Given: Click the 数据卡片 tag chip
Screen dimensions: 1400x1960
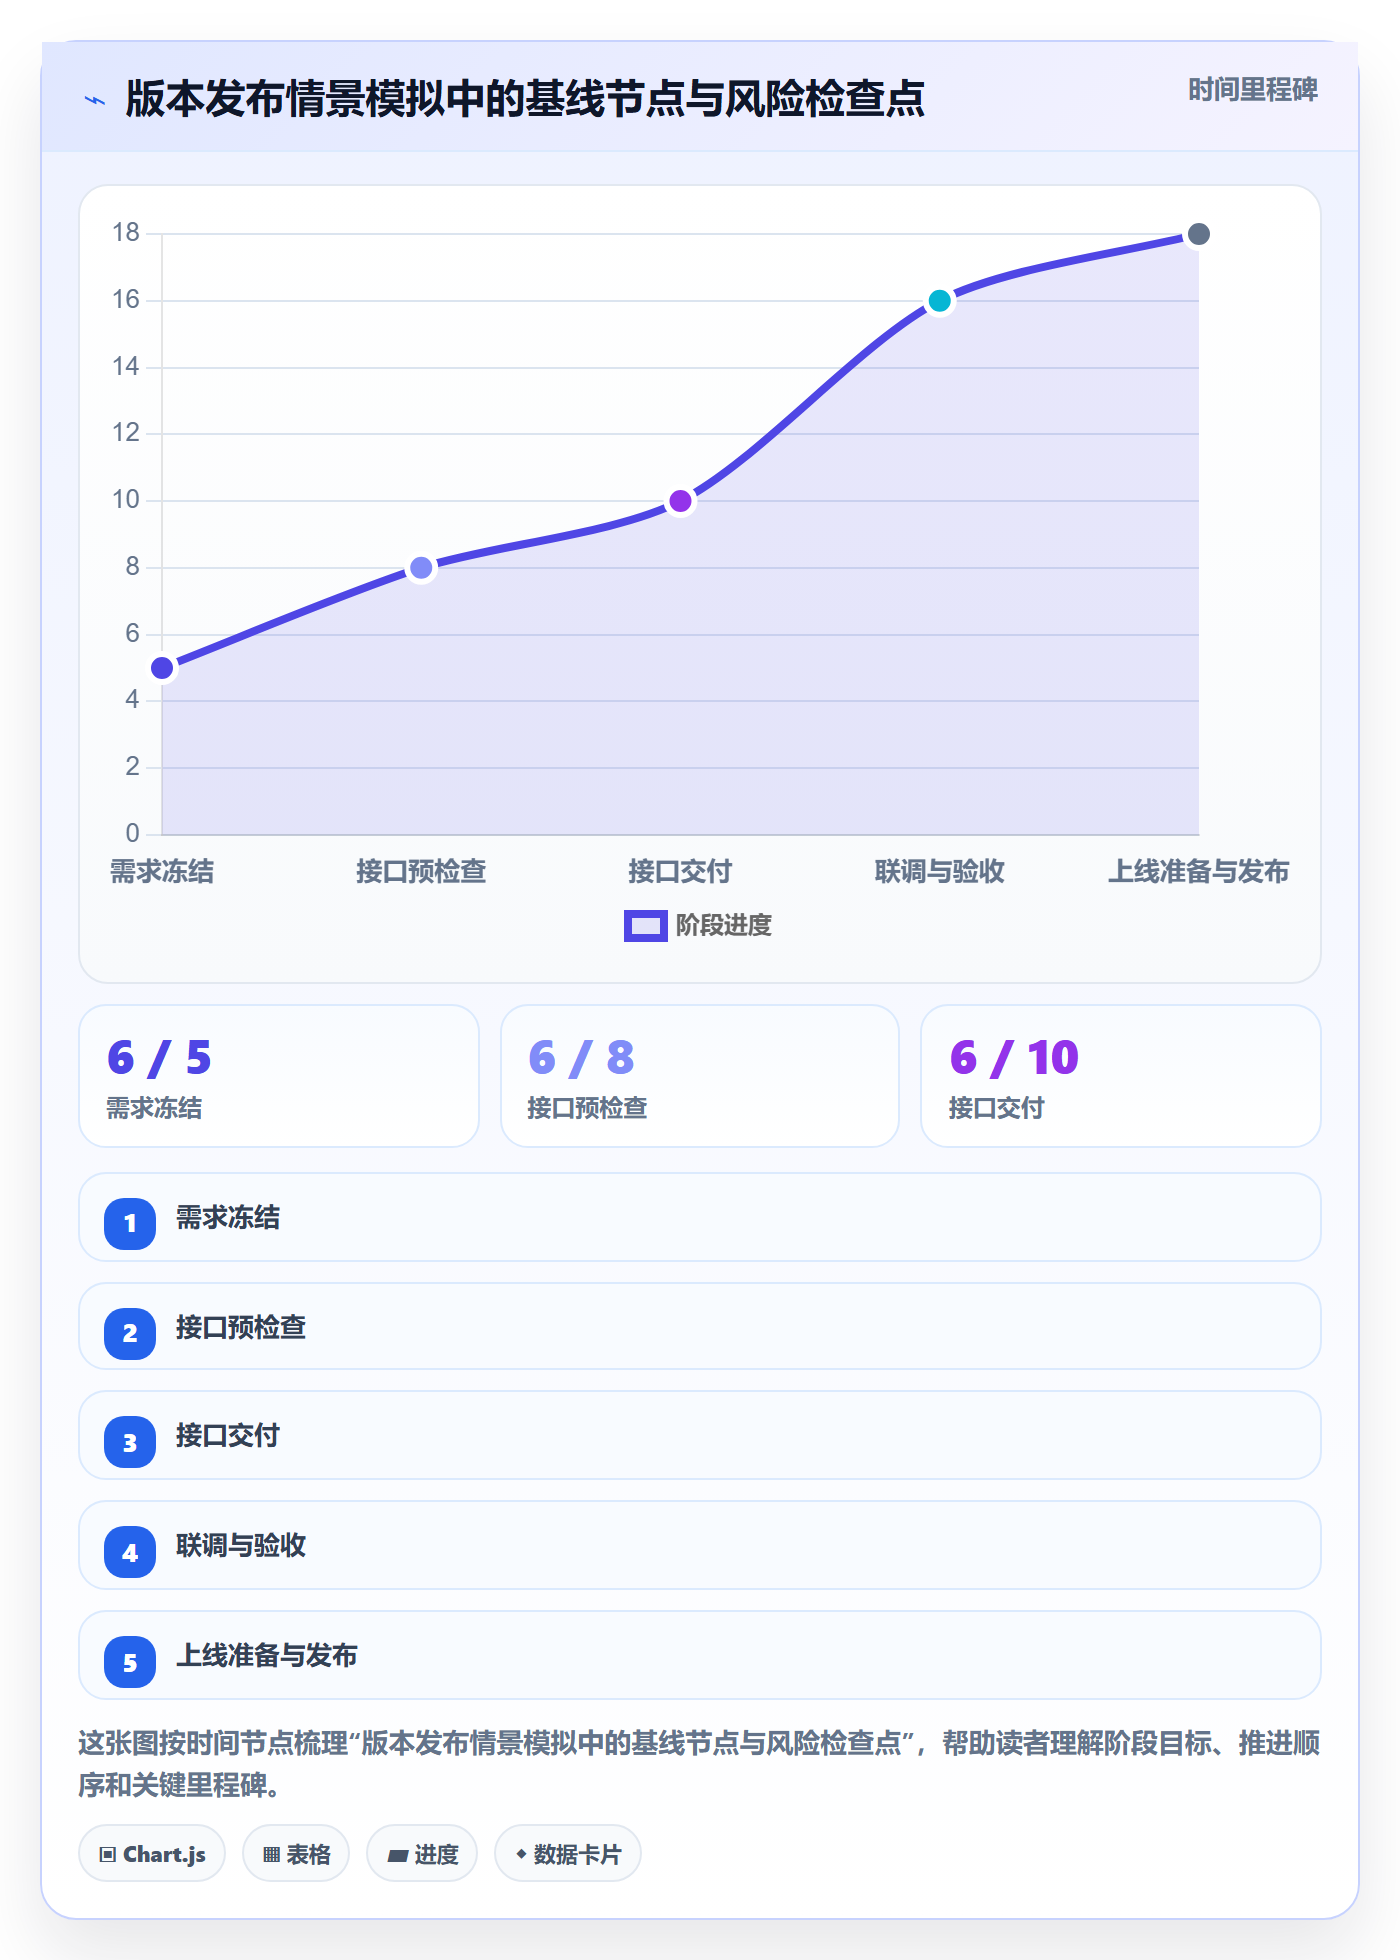Looking at the screenshot, I should [568, 1854].
